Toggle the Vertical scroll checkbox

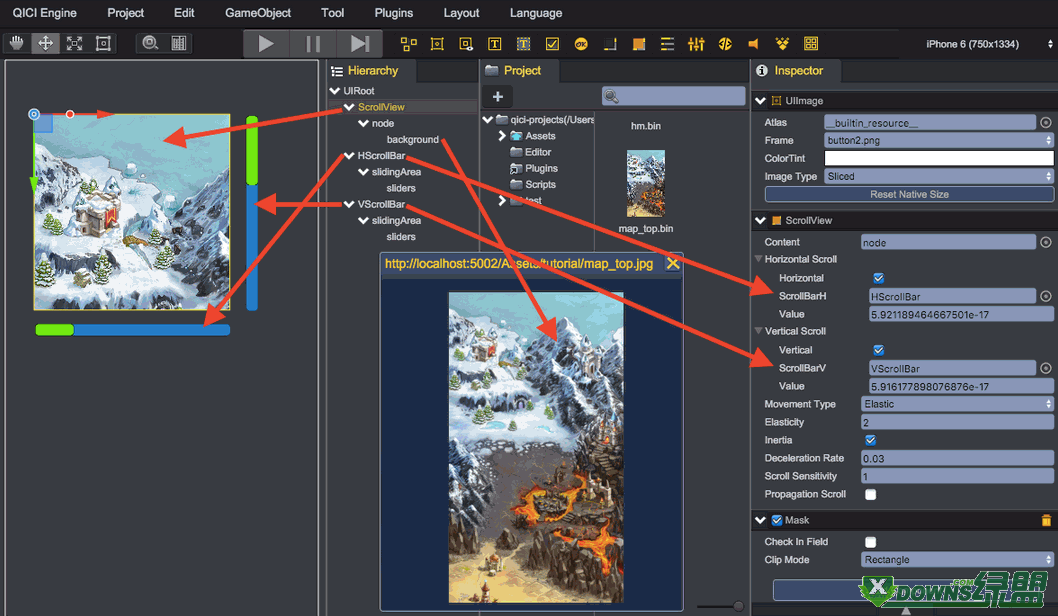coord(879,350)
